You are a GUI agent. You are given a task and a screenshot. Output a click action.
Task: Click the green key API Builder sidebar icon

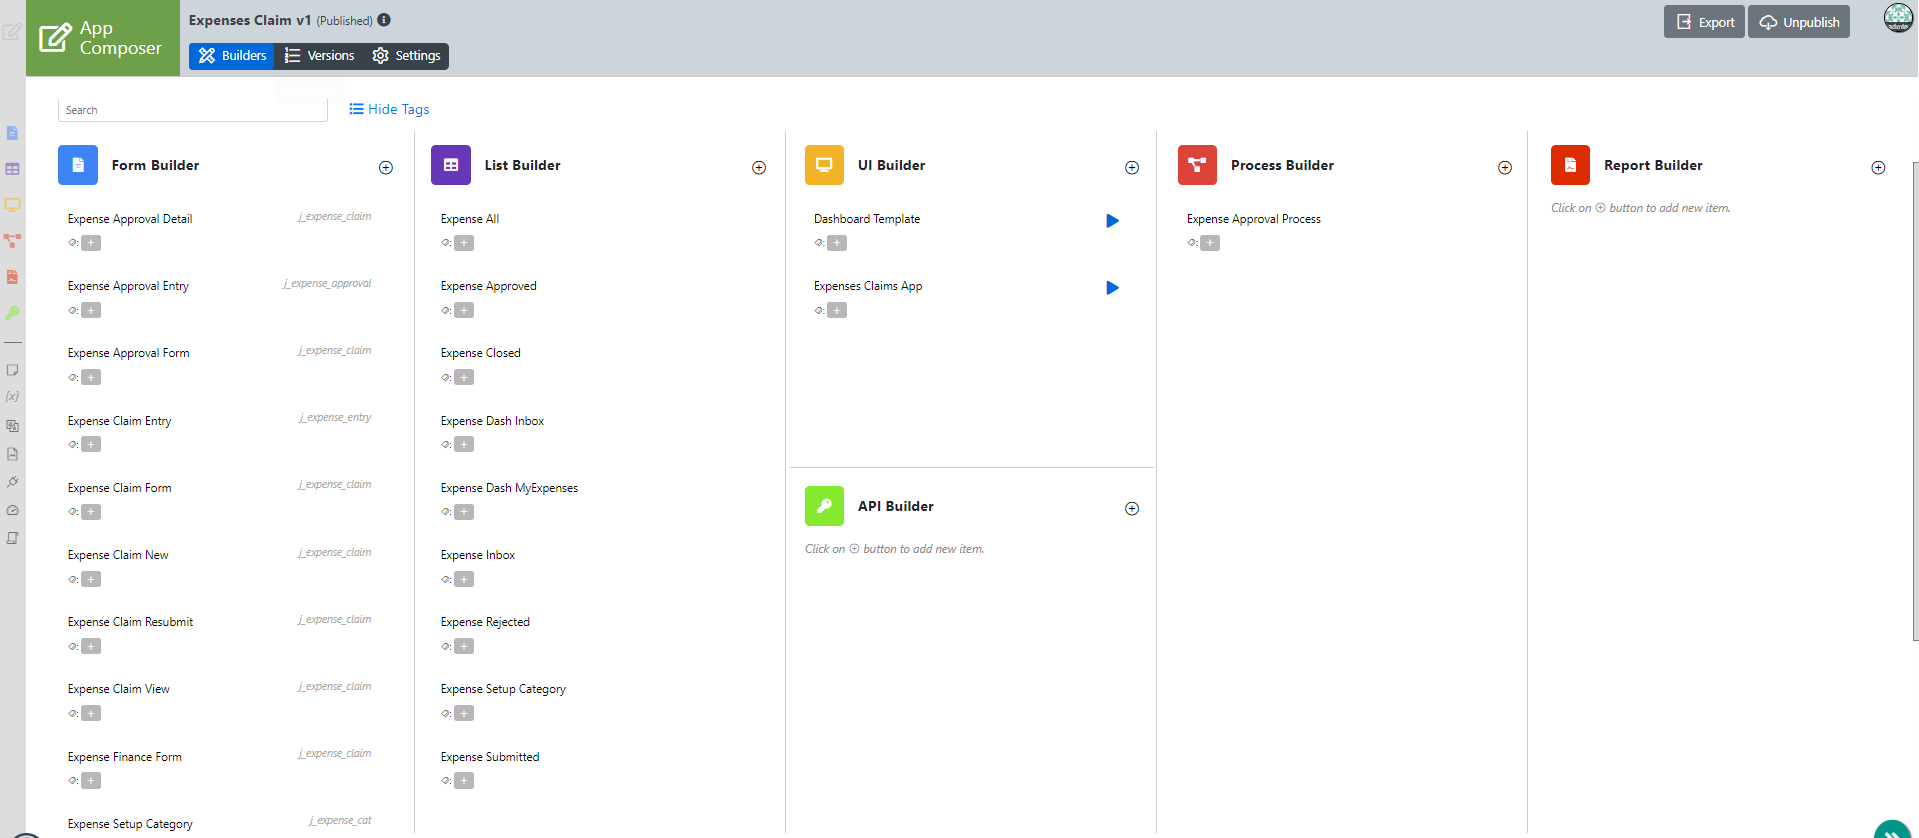coord(12,313)
